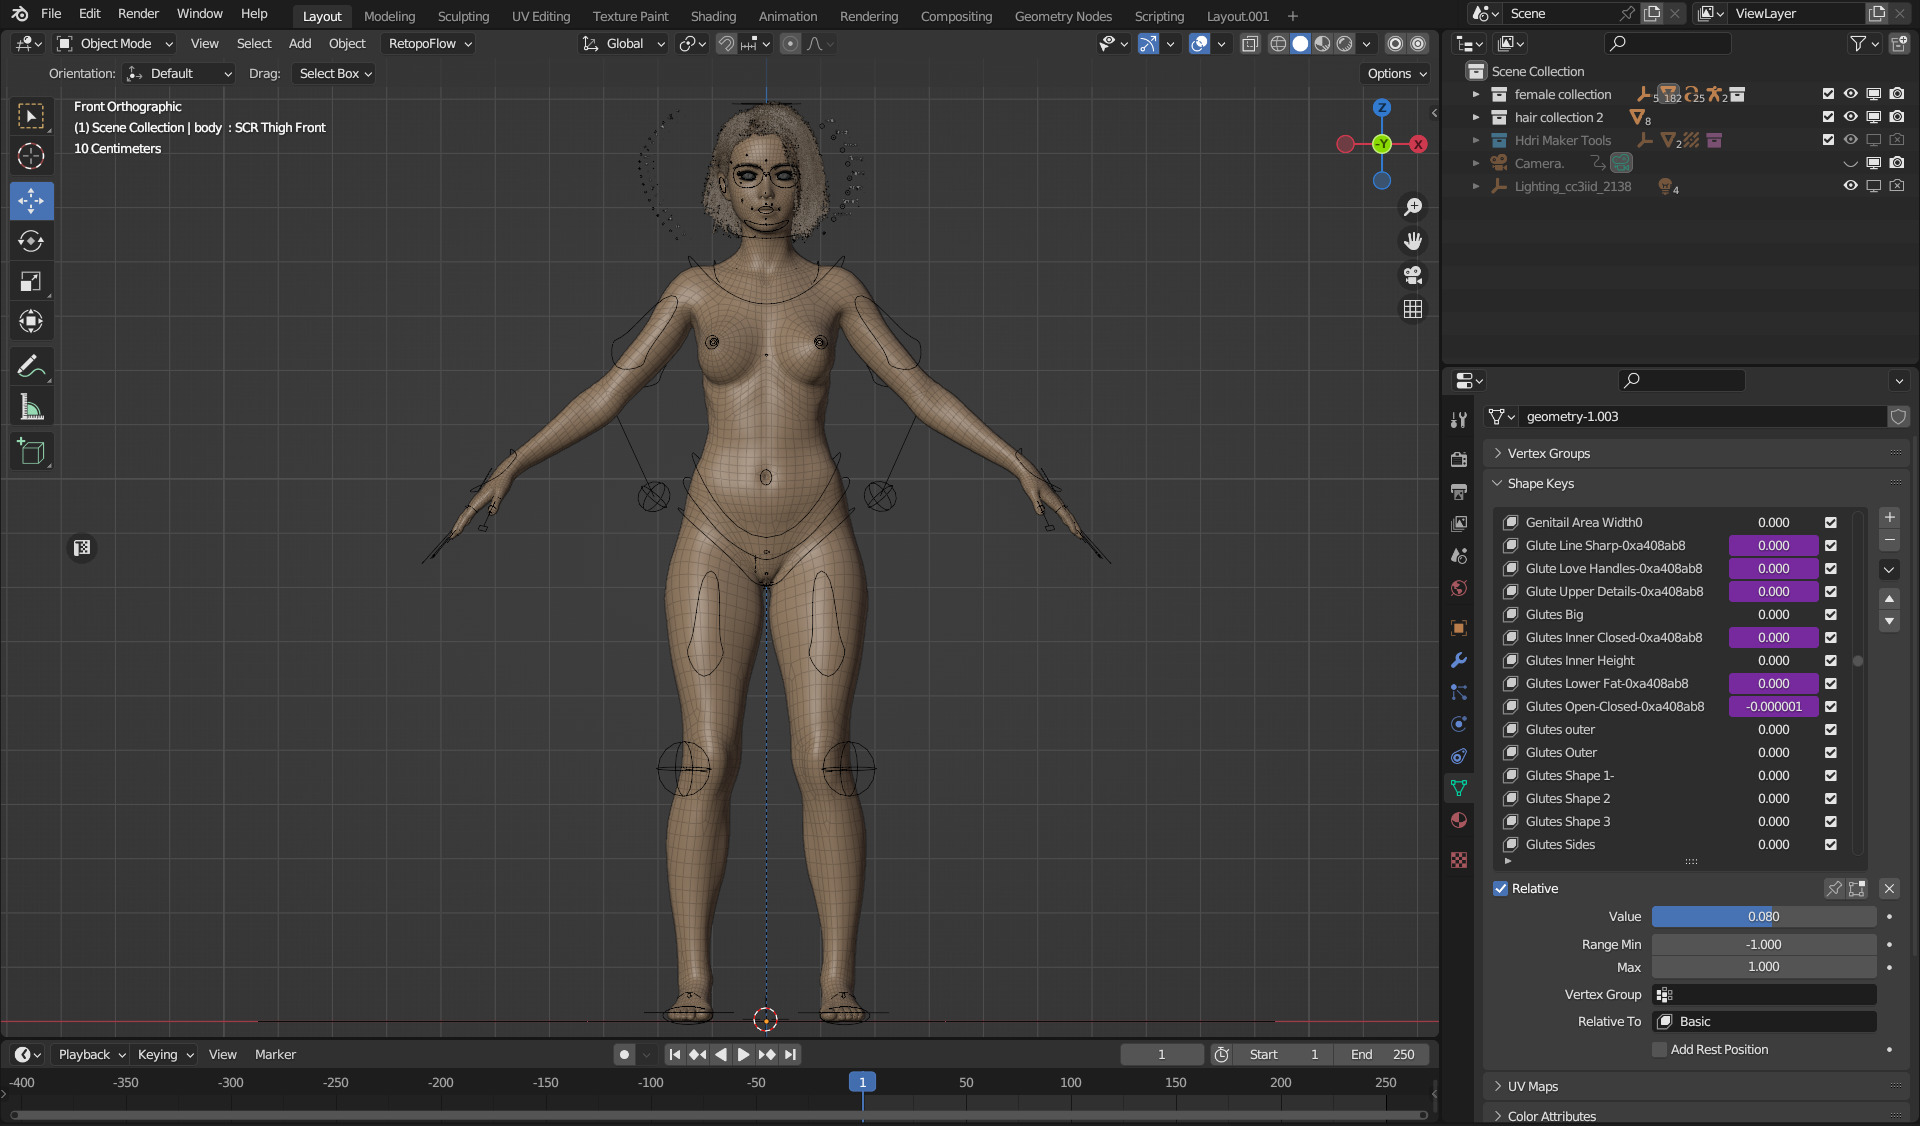The width and height of the screenshot is (1920, 1126).
Task: Uncheck the Glutes Big shape key checkbox
Action: (x=1830, y=615)
